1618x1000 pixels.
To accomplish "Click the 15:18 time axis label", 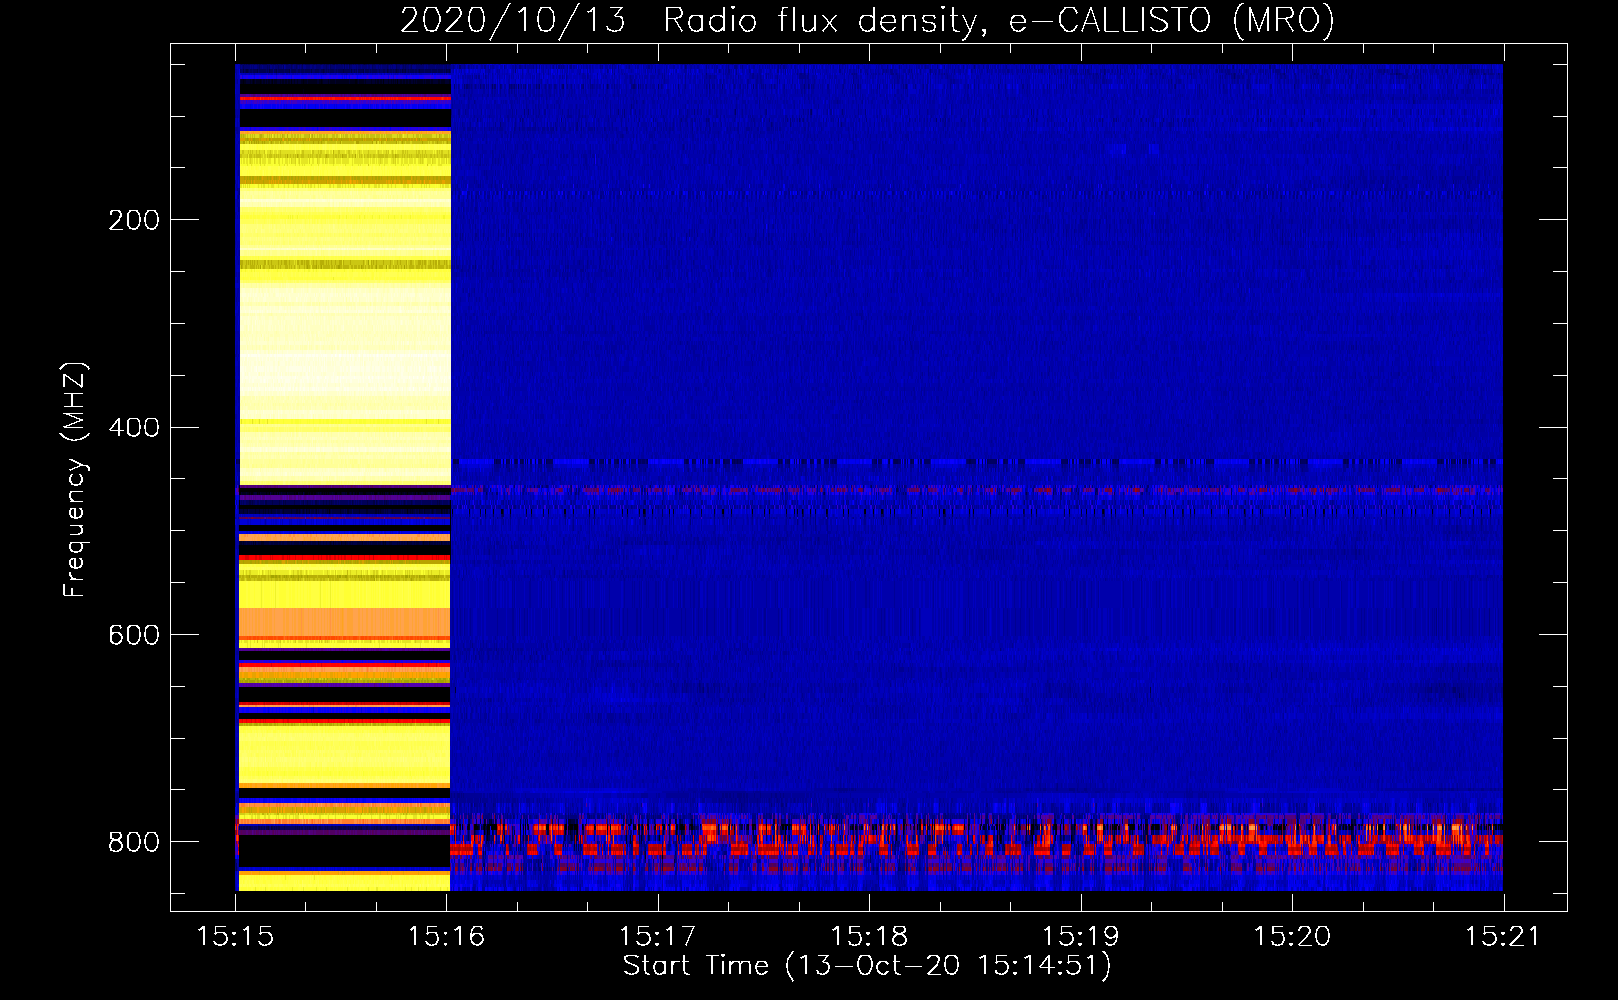I will (869, 936).
